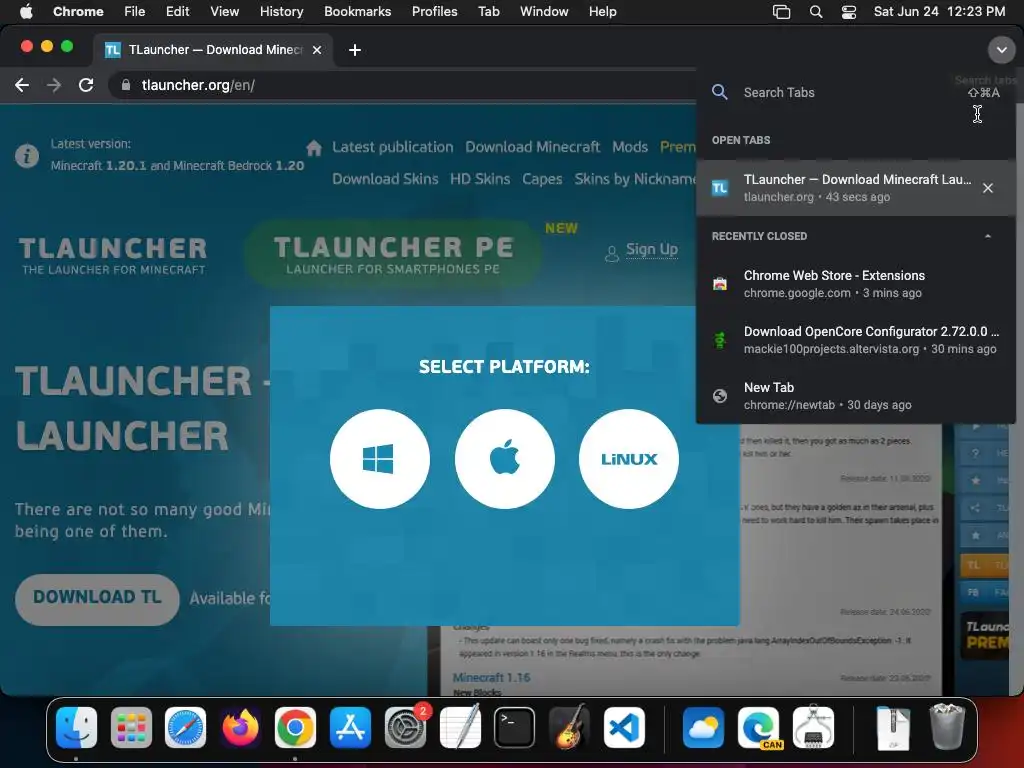Launch Visual Studio Code from the Dock
Viewport: 1024px width, 768px height.
pos(624,727)
